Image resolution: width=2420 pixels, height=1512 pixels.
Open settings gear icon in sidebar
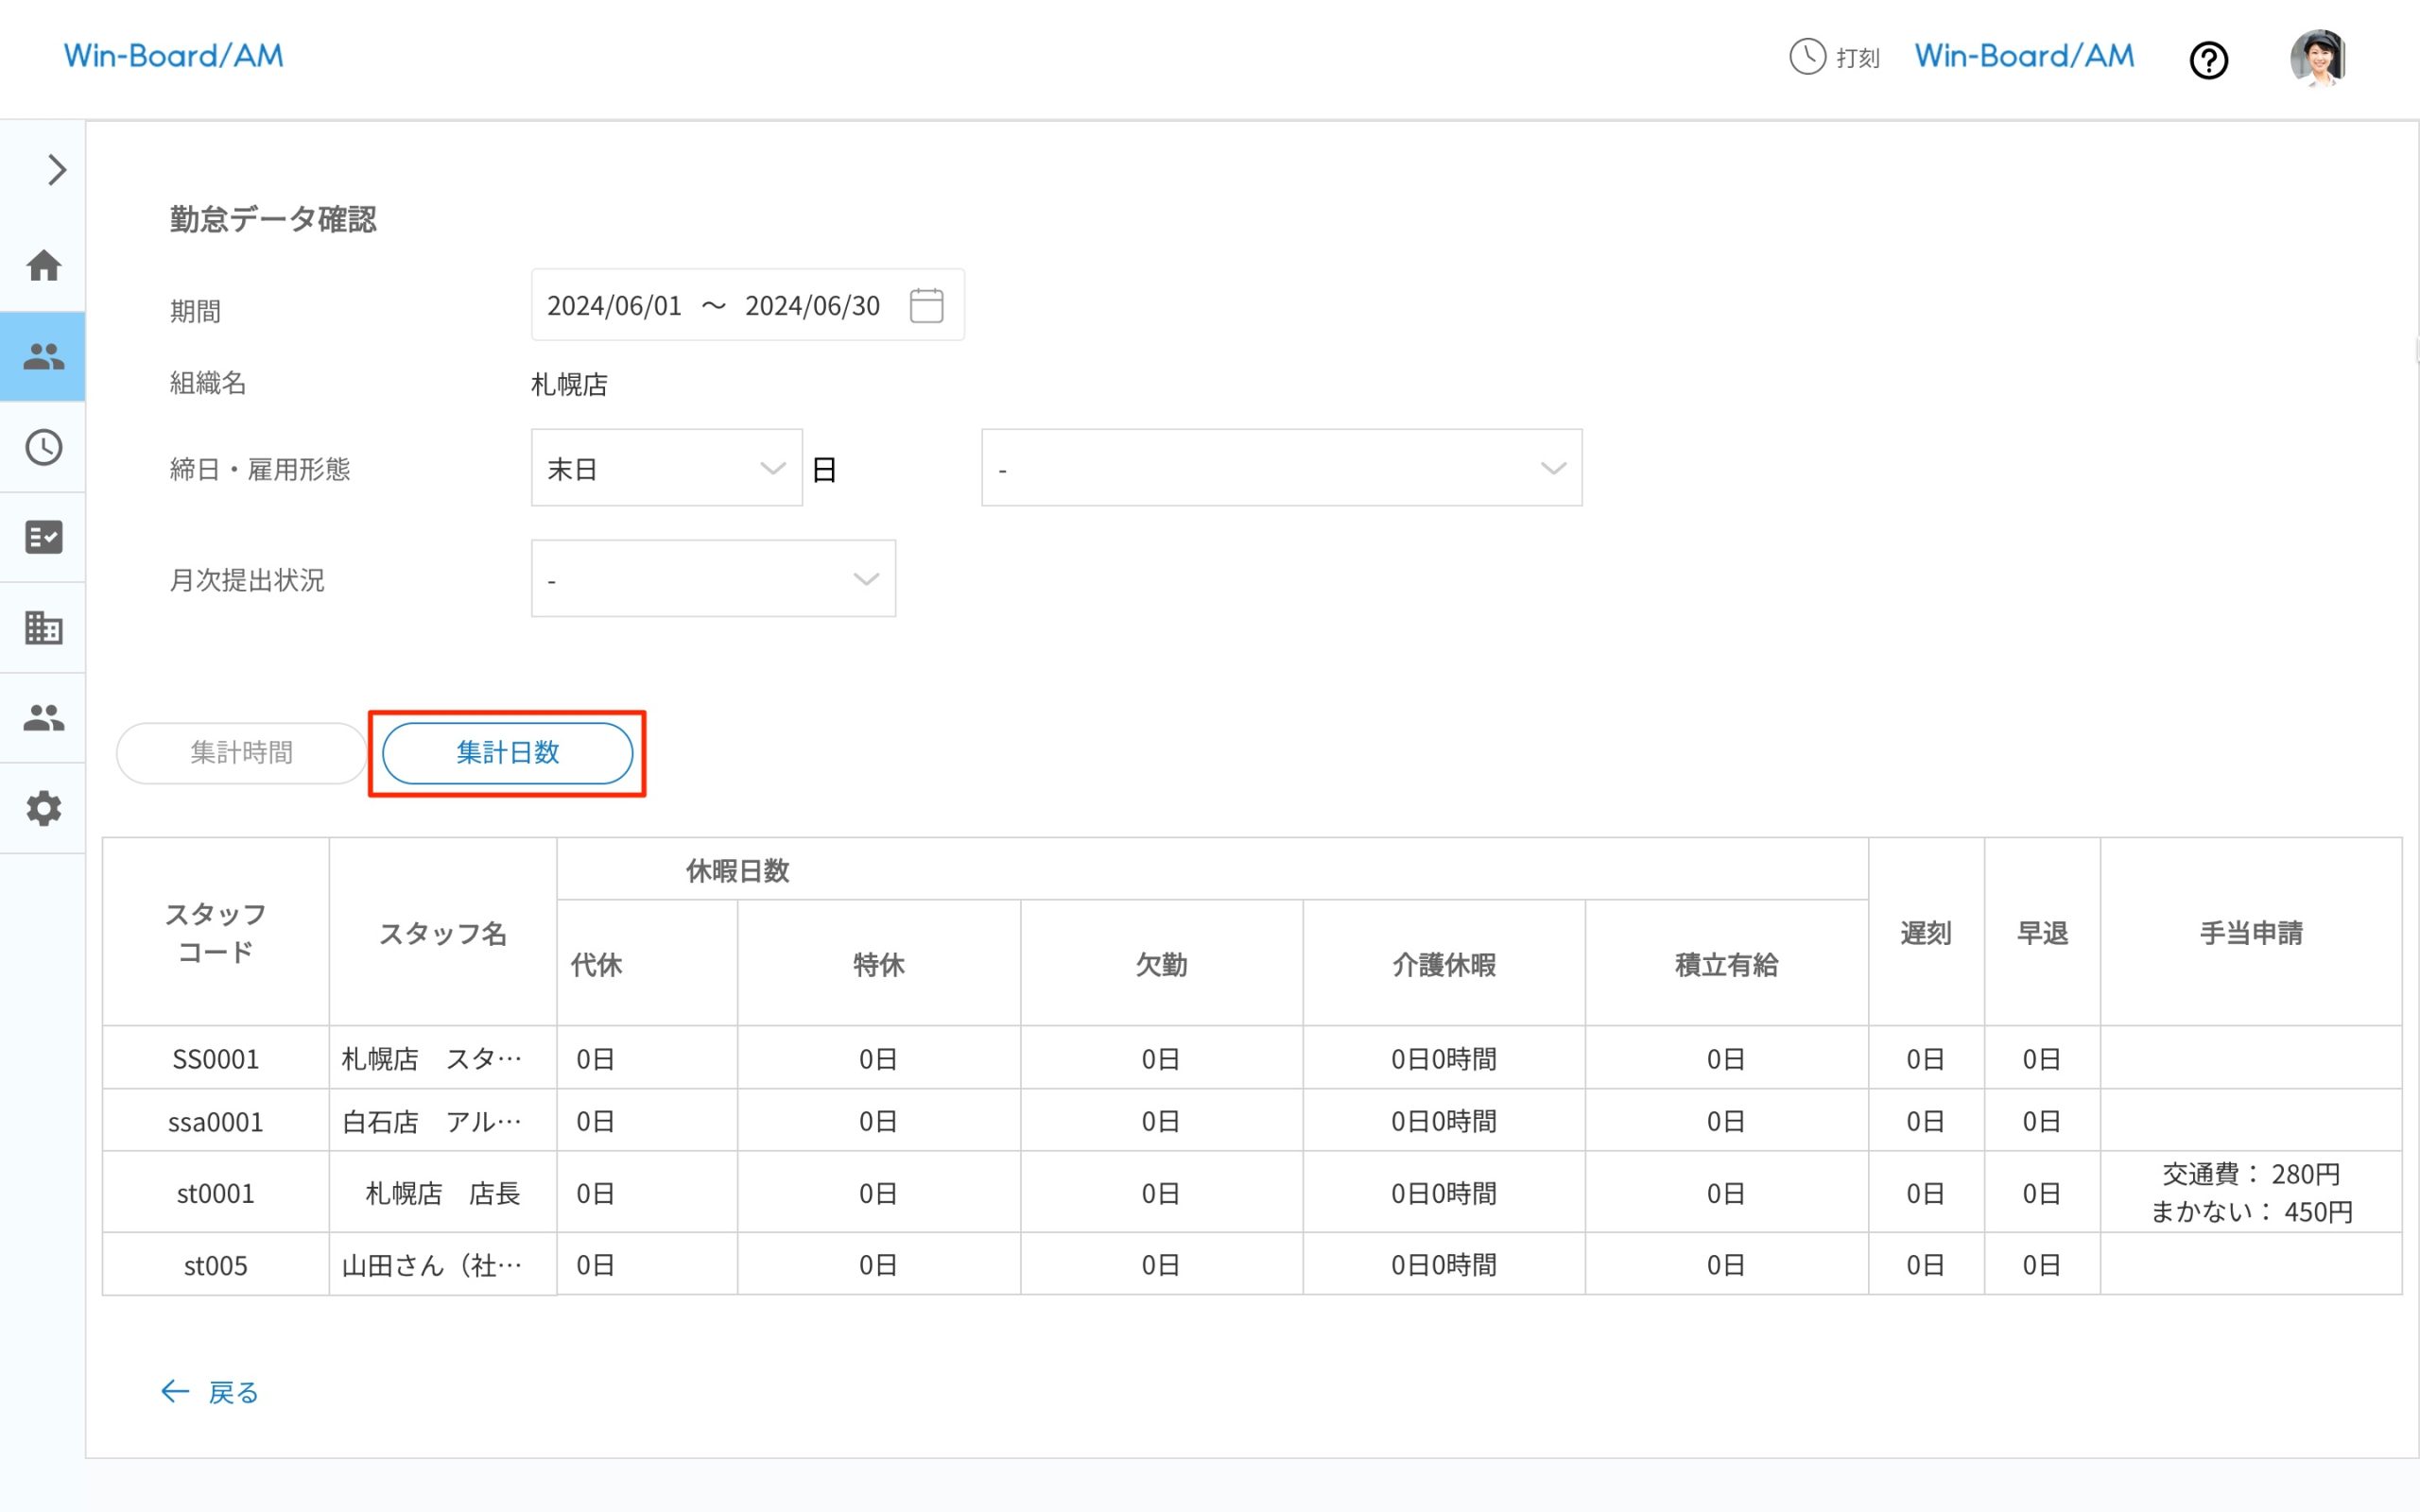click(44, 808)
